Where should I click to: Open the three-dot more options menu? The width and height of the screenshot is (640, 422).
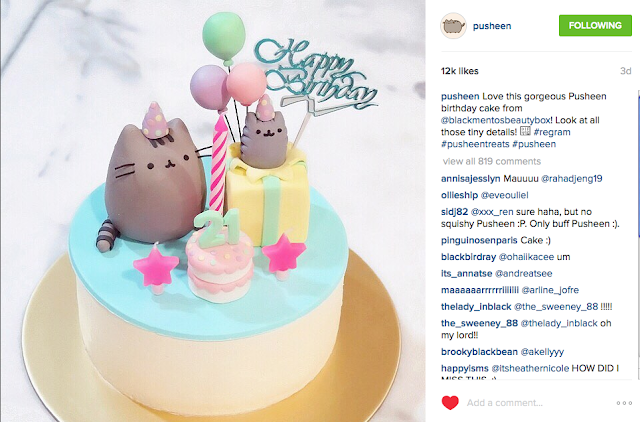[624, 403]
